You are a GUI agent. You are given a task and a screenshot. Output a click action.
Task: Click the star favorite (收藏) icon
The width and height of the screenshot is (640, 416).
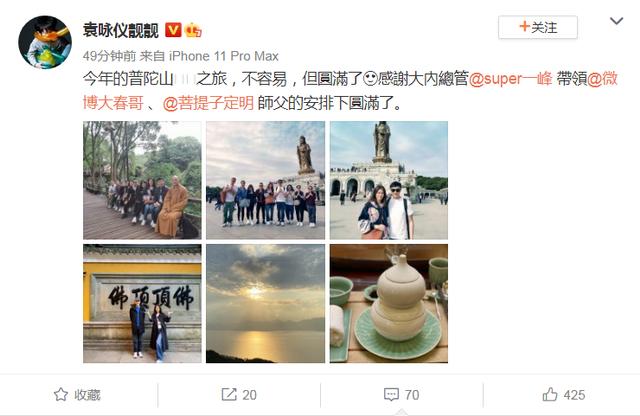coord(61,395)
